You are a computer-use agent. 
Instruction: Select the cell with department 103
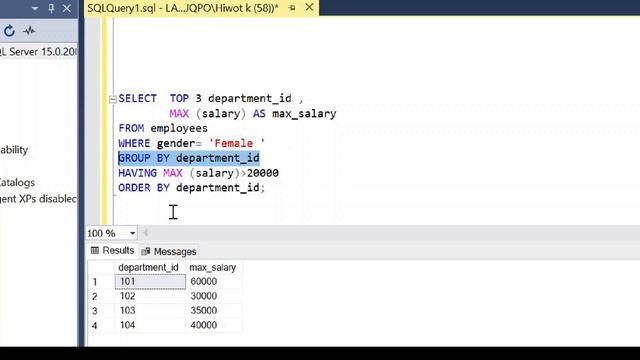coord(150,311)
